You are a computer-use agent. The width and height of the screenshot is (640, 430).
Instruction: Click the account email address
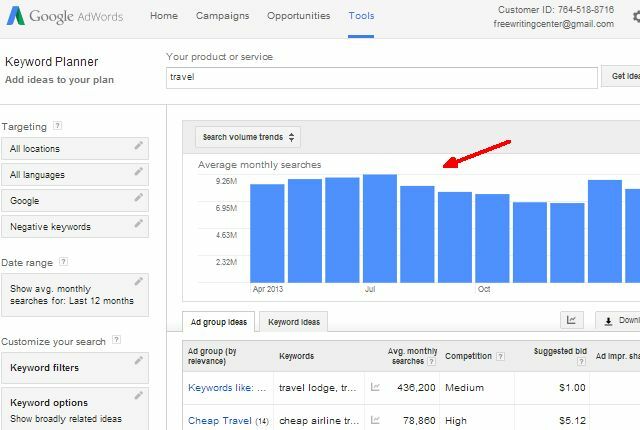tap(553, 24)
